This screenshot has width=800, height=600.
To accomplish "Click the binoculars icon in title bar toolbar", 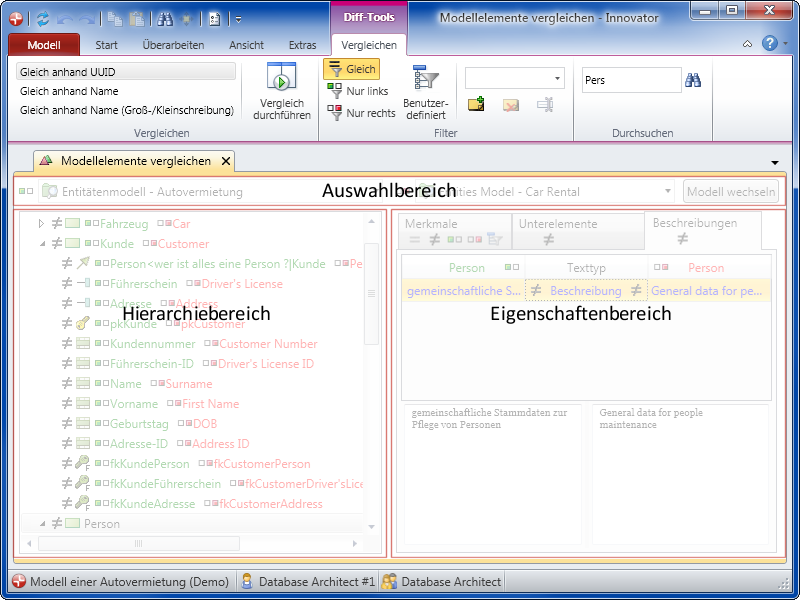I will click(x=166, y=18).
